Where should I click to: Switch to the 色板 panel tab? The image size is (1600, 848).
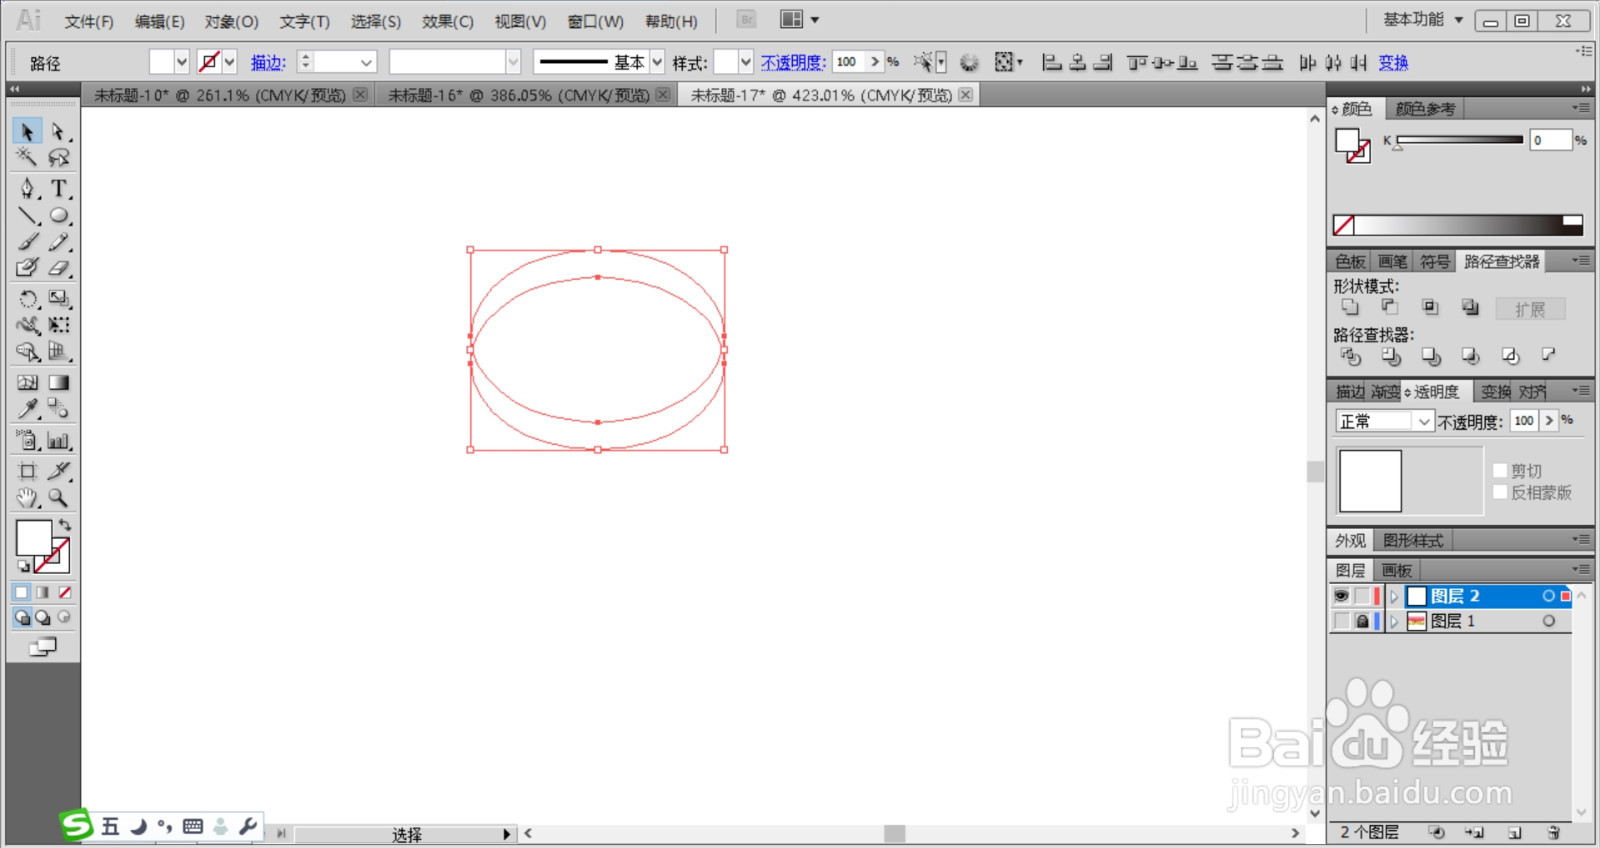point(1350,261)
